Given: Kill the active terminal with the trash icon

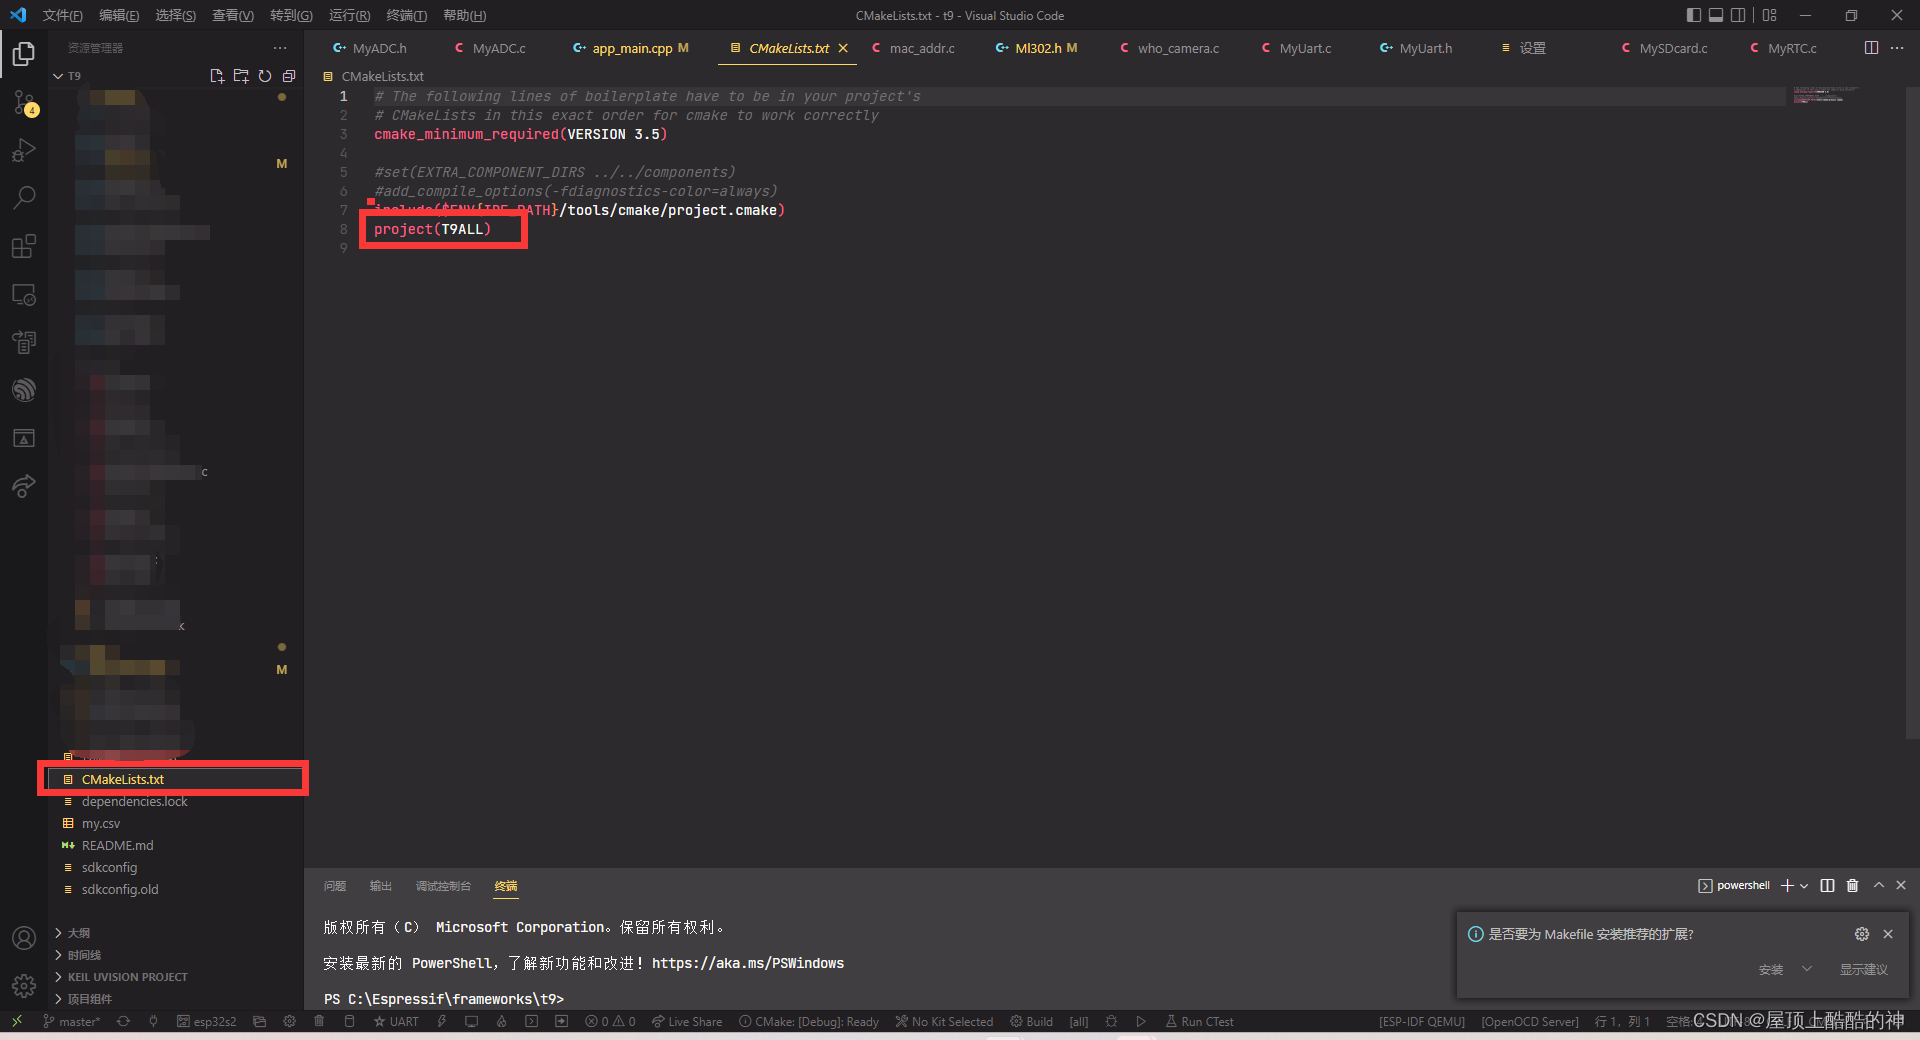Looking at the screenshot, I should pos(1852,886).
